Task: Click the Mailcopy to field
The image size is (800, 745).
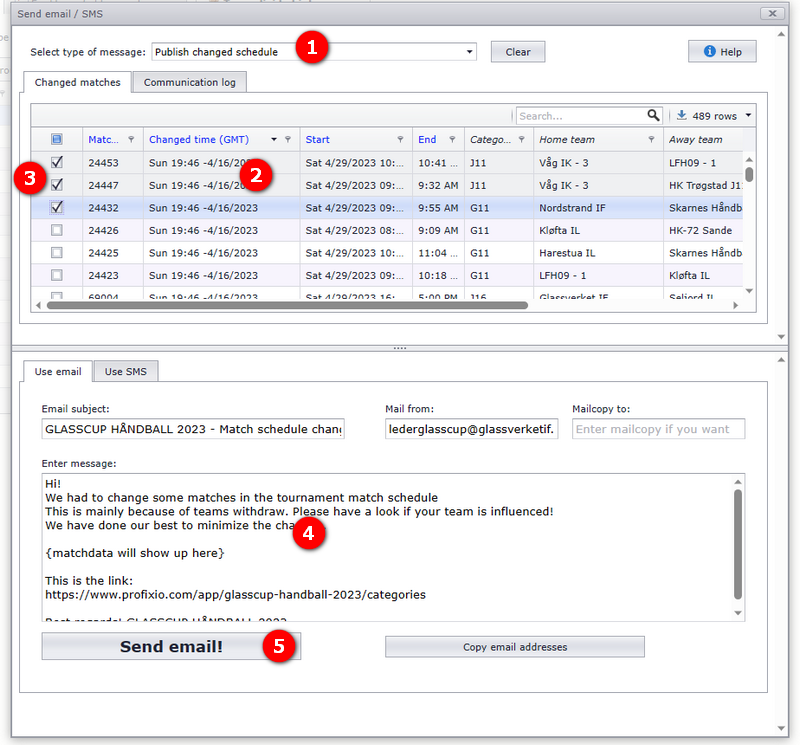Action: pos(658,429)
